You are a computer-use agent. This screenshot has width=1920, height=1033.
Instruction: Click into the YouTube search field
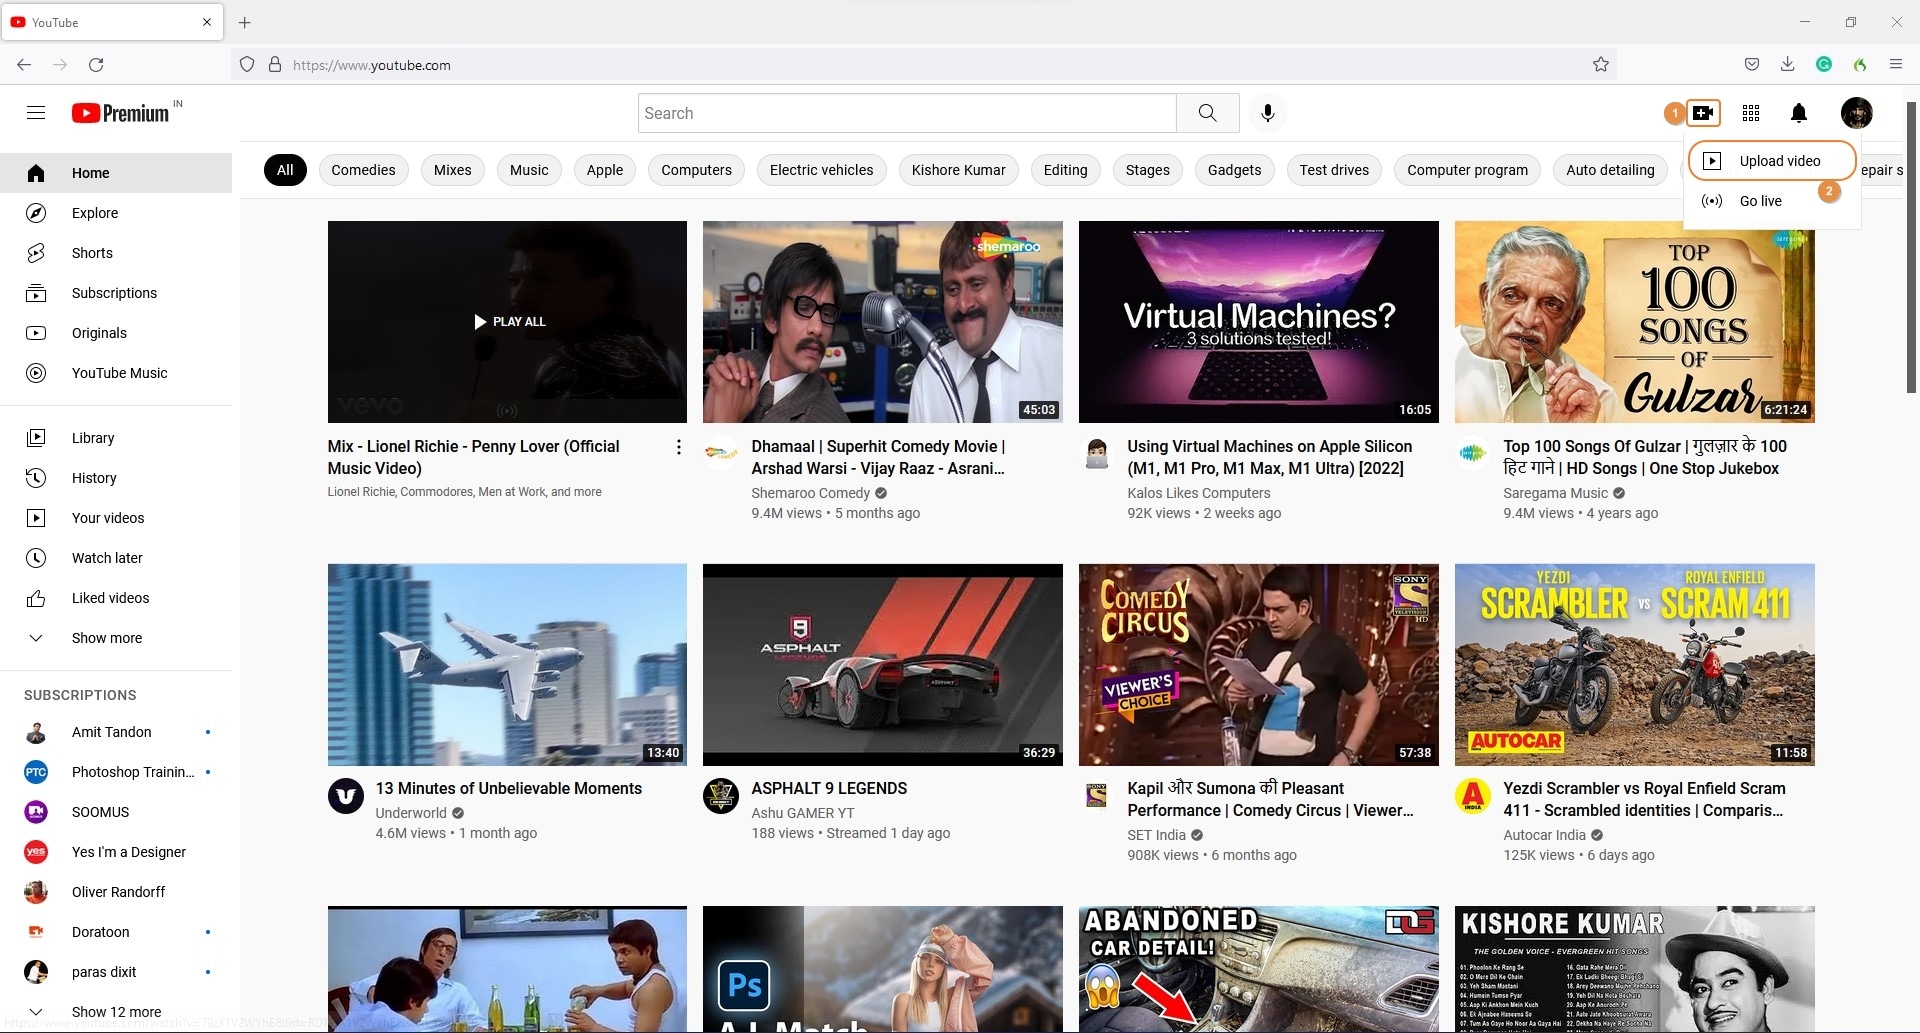click(x=907, y=113)
